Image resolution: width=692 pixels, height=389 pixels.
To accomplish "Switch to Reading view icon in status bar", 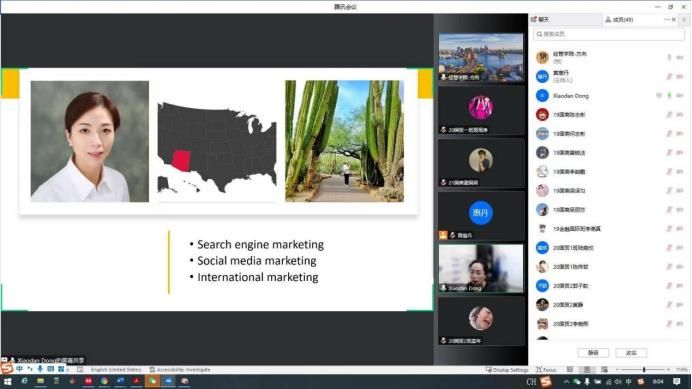I will click(570, 370).
